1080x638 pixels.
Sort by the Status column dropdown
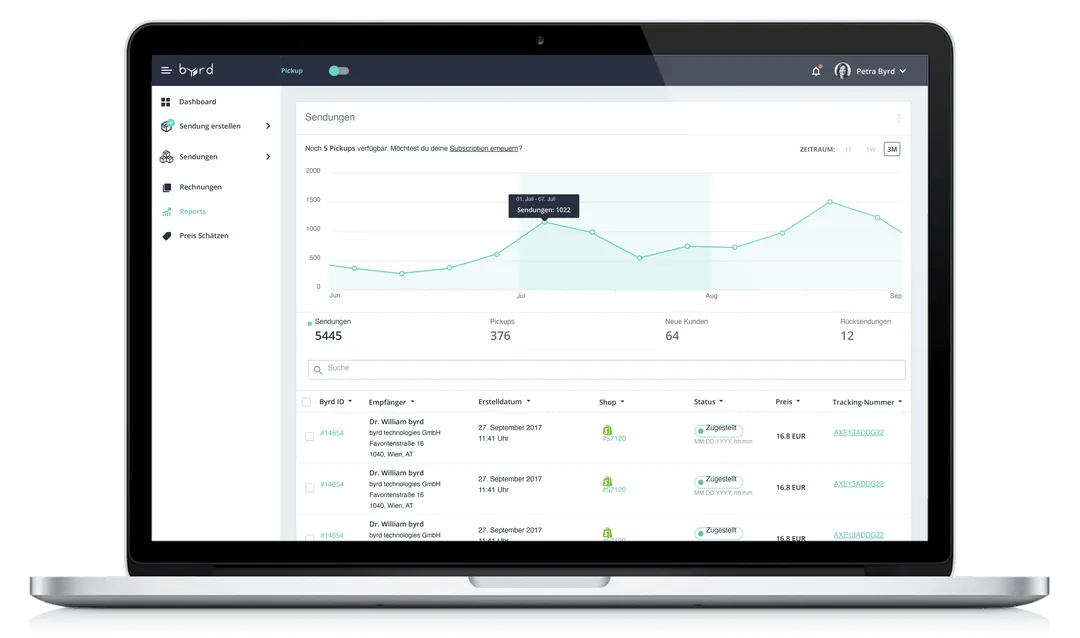pyautogui.click(x=708, y=402)
